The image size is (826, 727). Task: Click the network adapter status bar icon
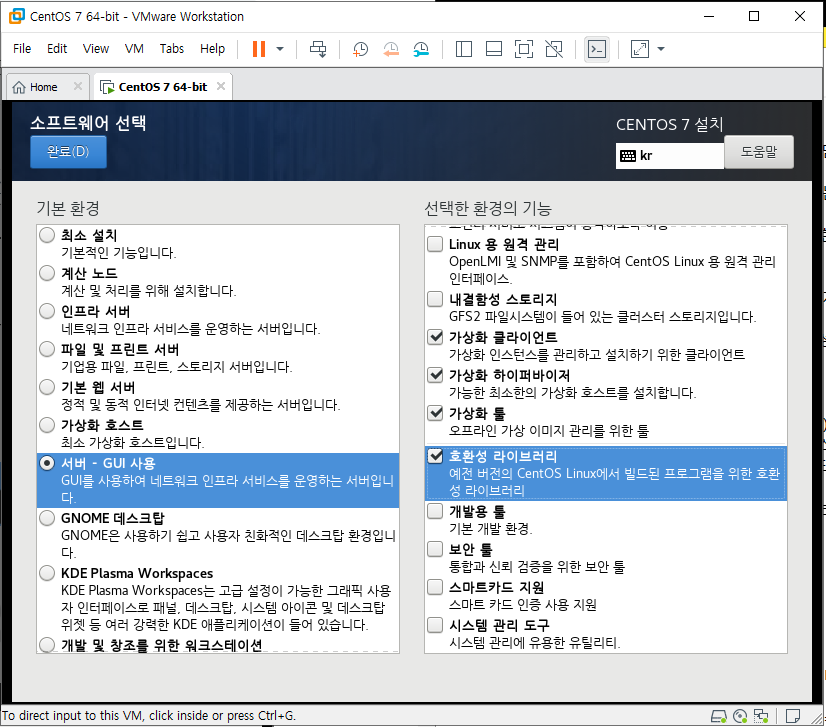click(761, 716)
